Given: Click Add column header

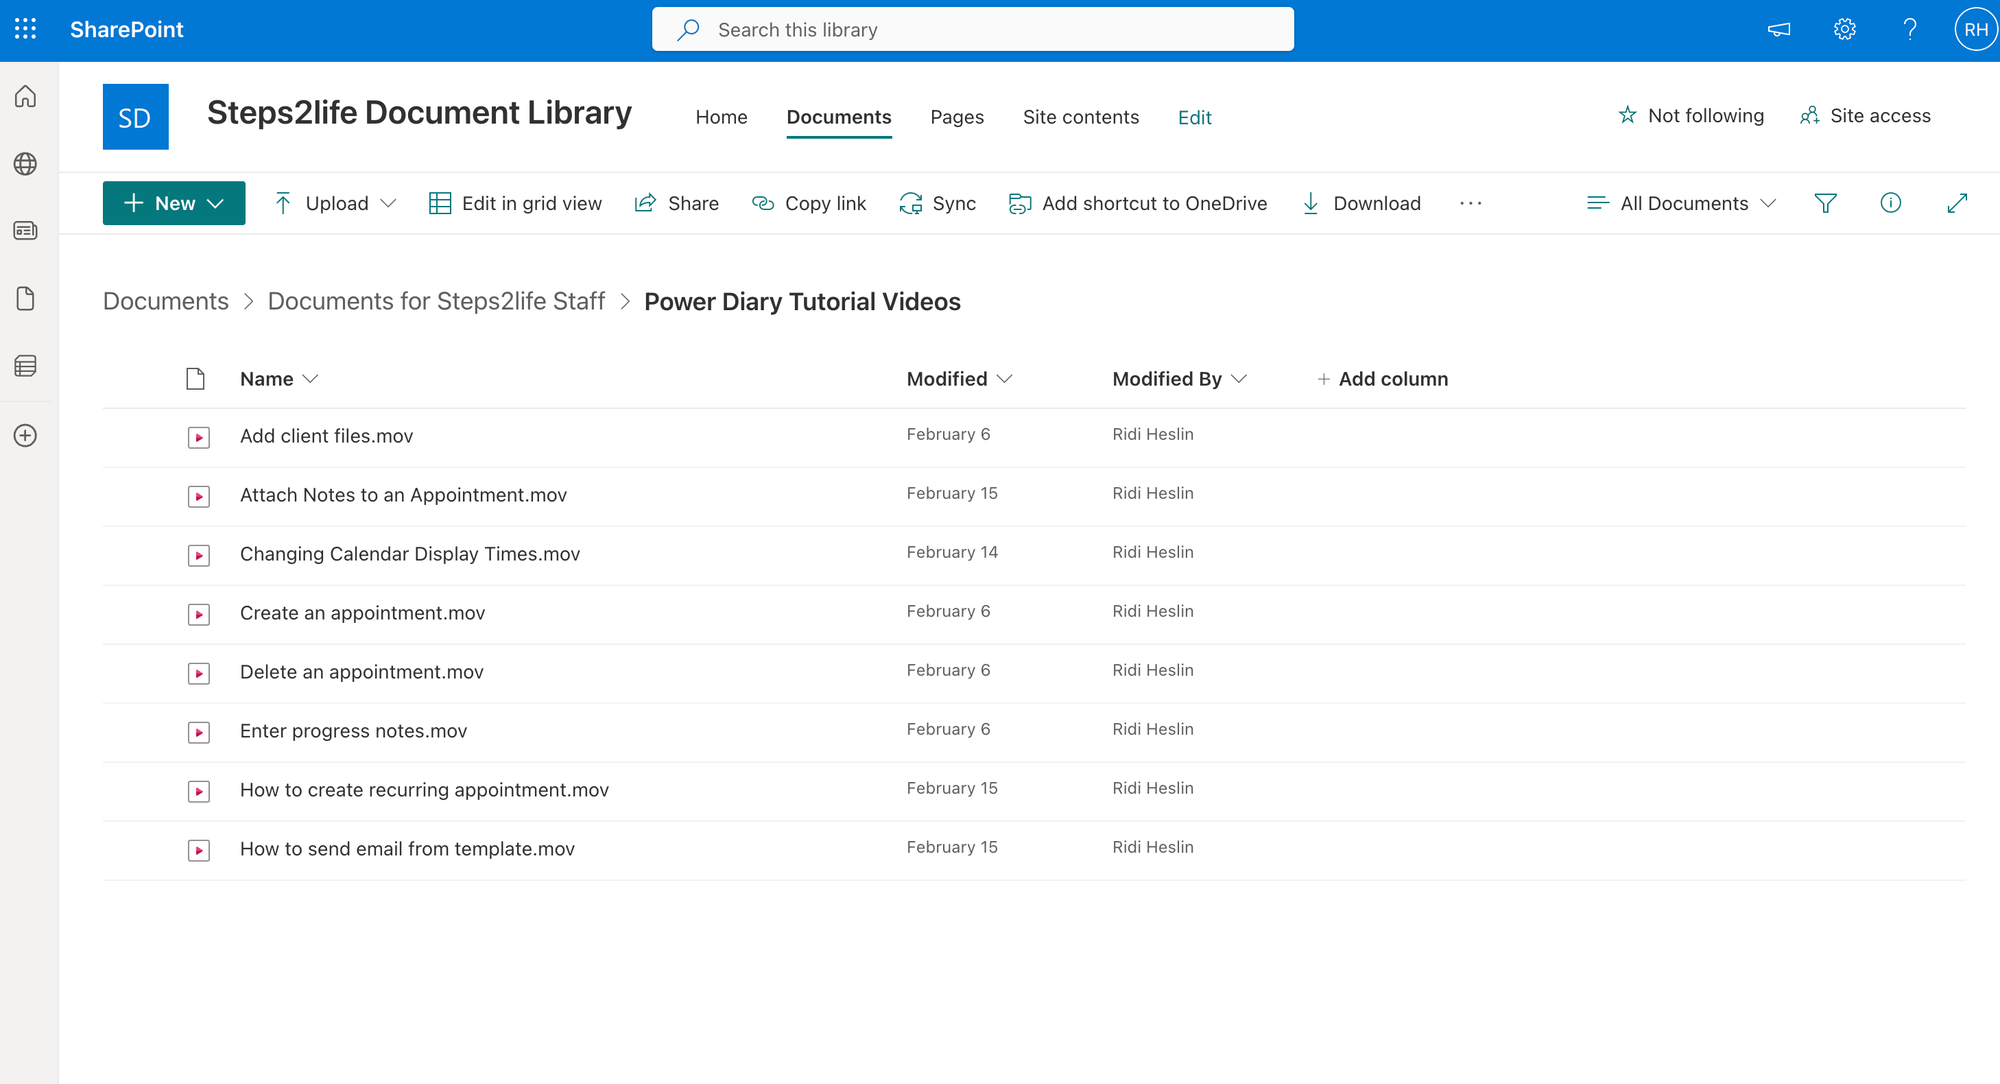Looking at the screenshot, I should (x=1382, y=379).
